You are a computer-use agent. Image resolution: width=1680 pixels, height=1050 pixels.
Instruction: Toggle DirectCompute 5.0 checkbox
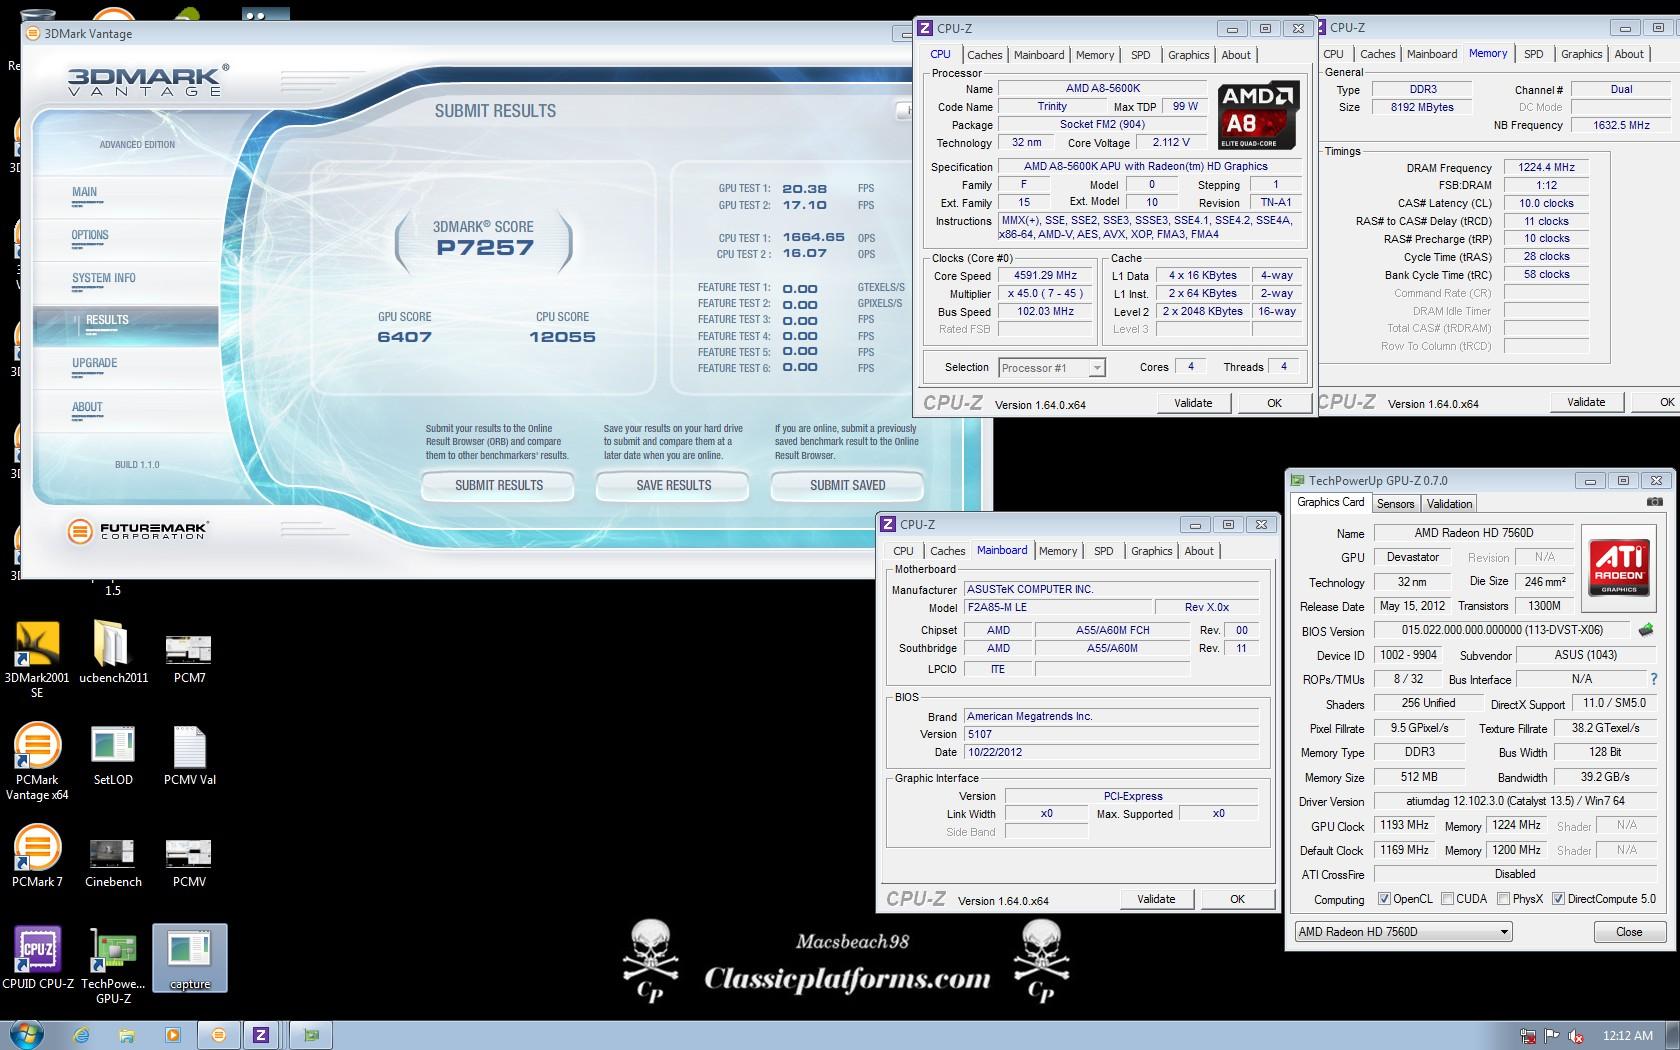(x=1558, y=899)
